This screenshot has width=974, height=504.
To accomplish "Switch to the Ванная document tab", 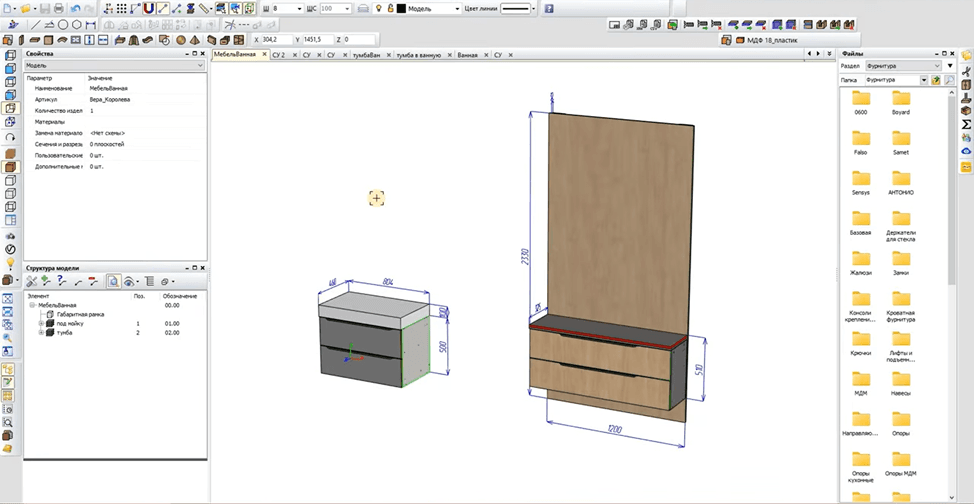I will coord(467,55).
